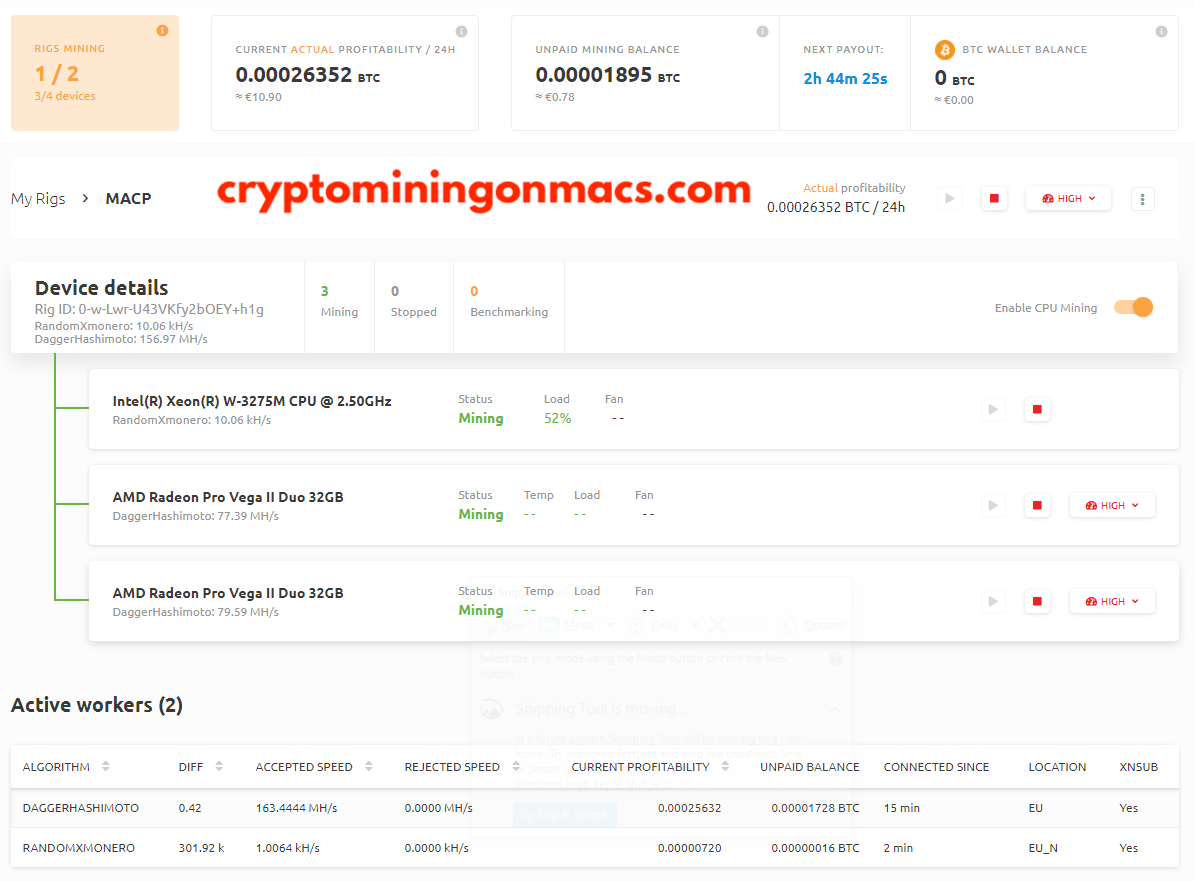Click the 3 Mining counter

click(339, 302)
